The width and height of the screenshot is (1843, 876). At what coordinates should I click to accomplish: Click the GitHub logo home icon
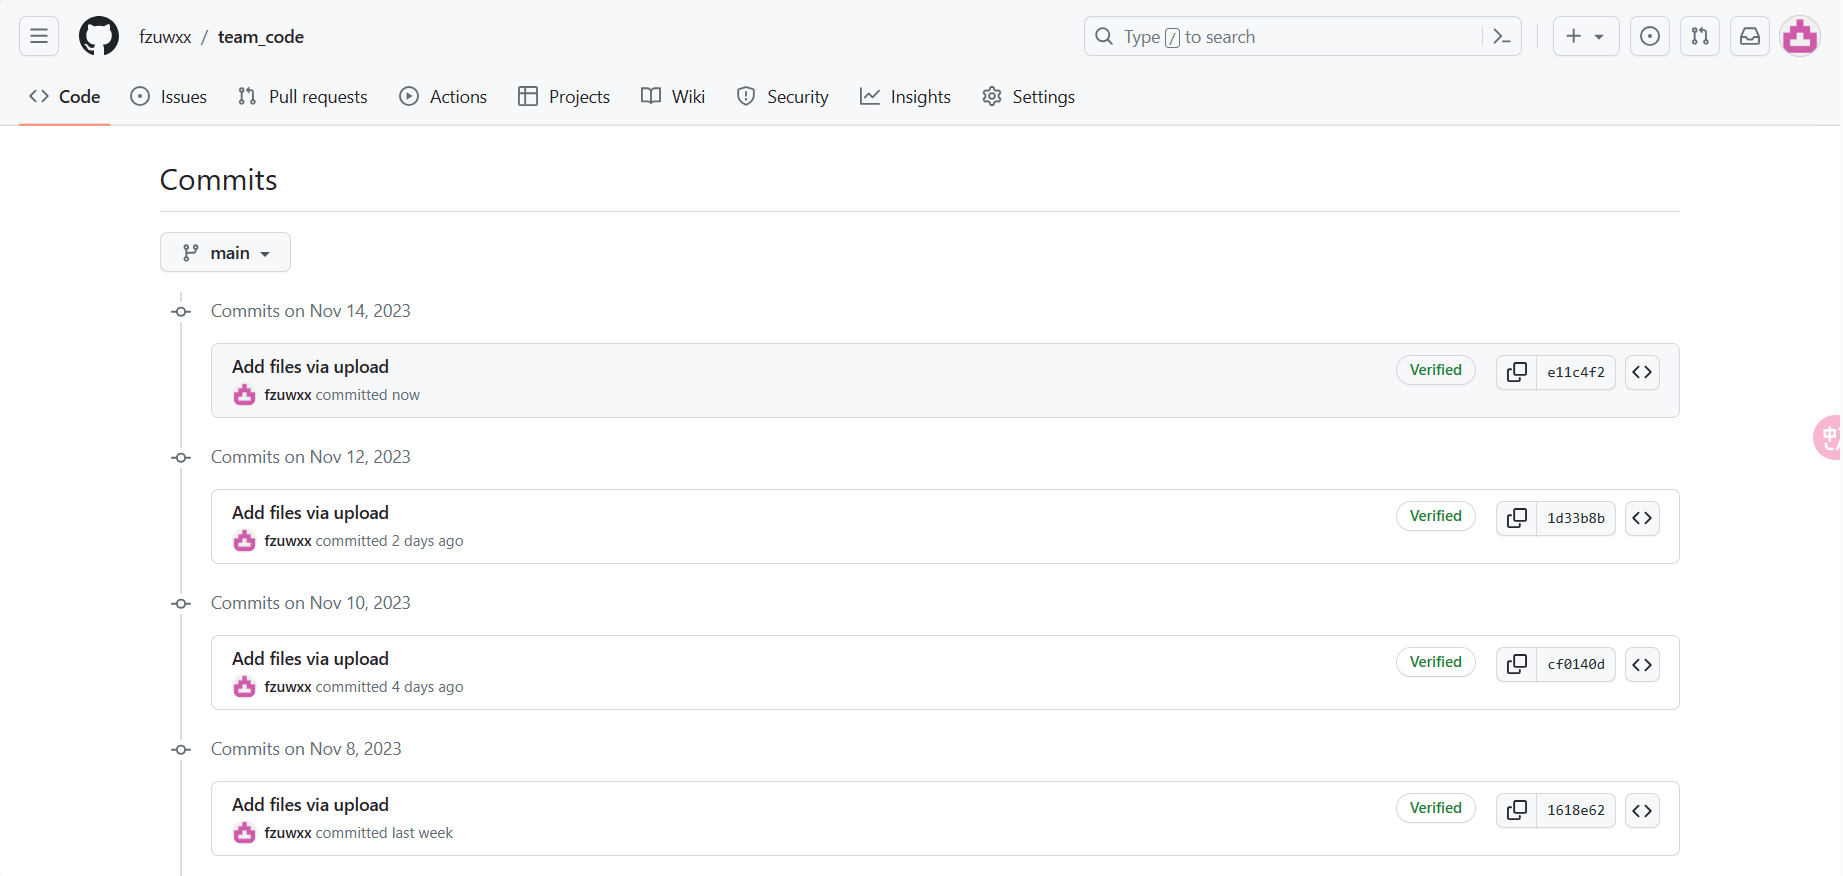tap(99, 37)
